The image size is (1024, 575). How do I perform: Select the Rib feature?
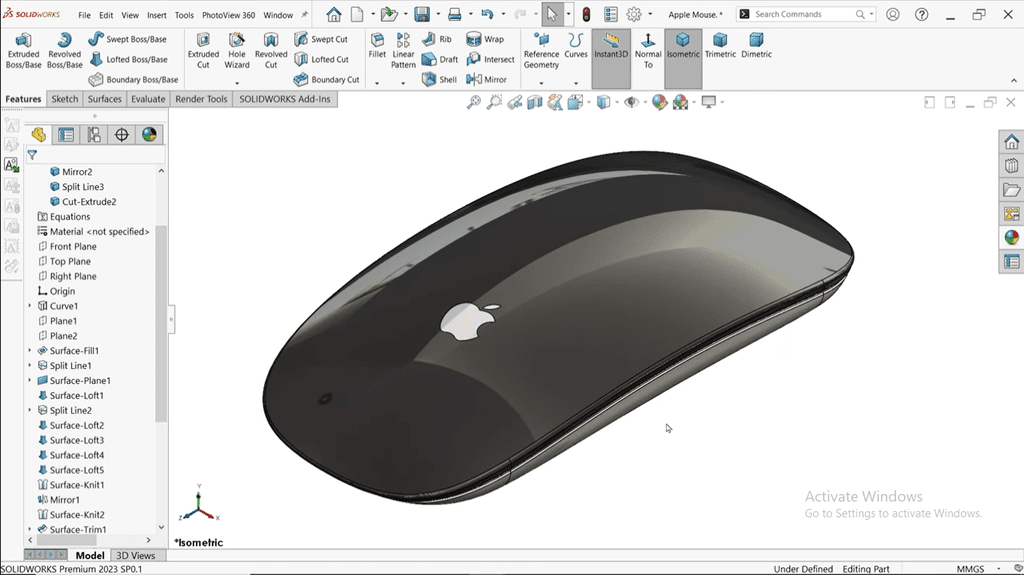(x=437, y=39)
